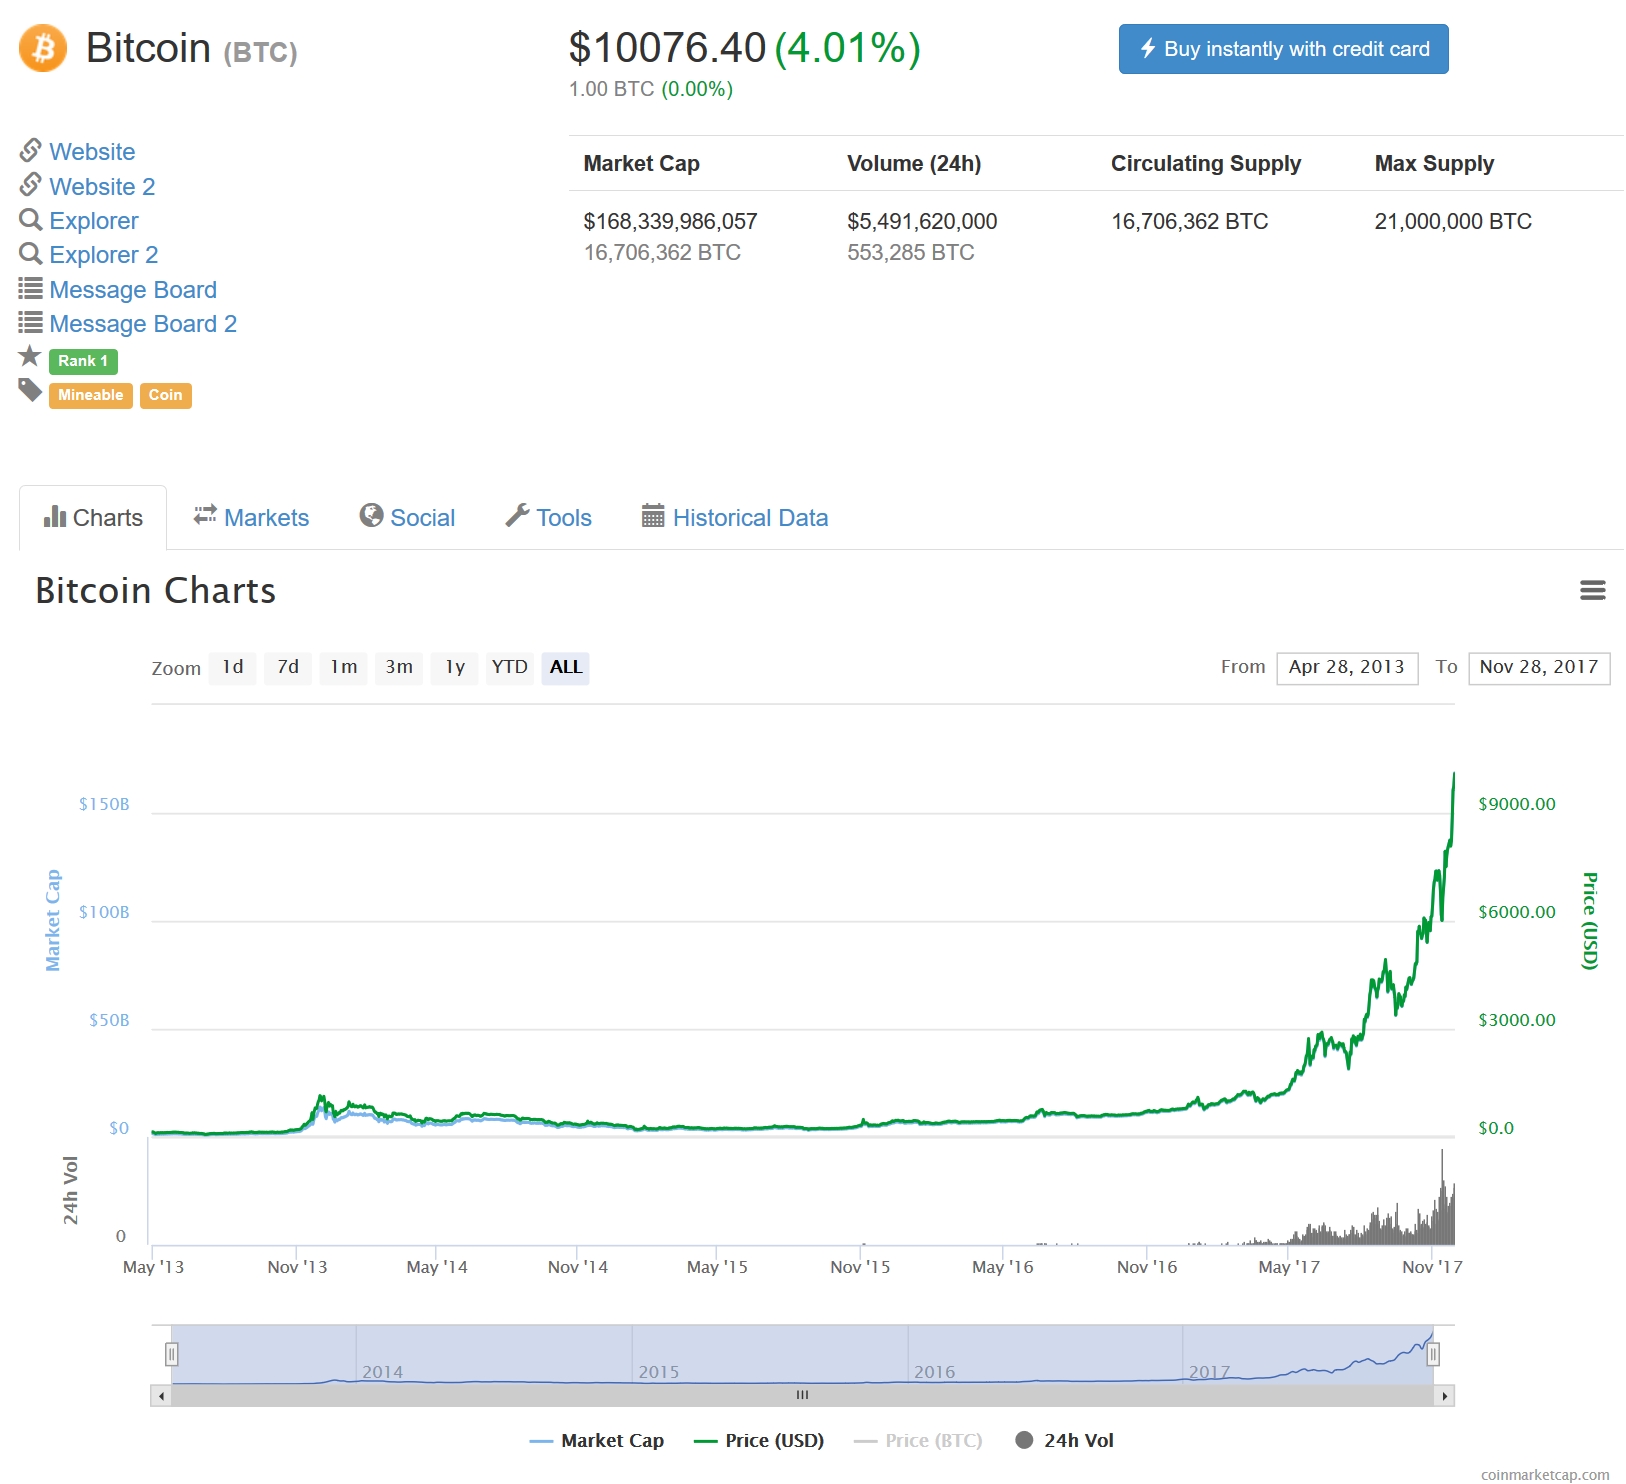Click the chain-link icon beside Website 2
Screen dimensions: 1626x1484
[x=30, y=185]
